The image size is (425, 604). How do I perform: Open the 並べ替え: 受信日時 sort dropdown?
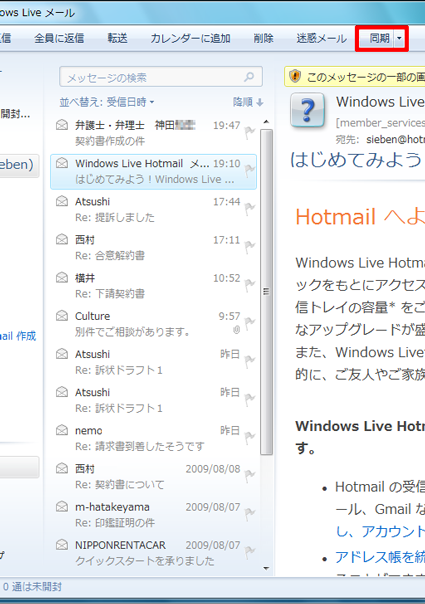pyautogui.click(x=107, y=102)
